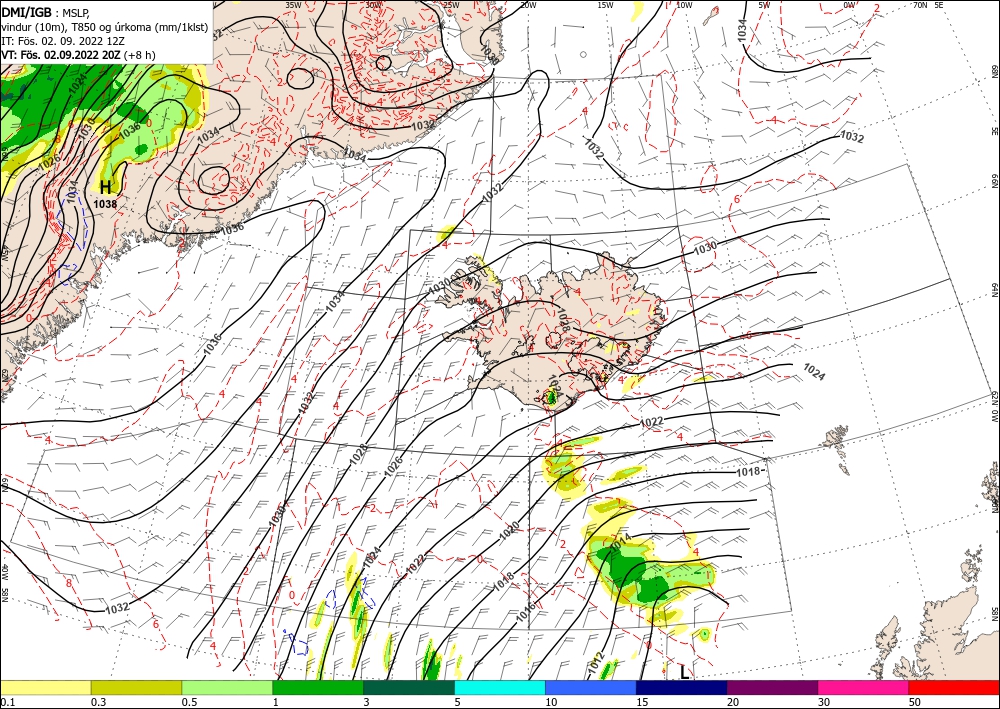Viewport: 1000px width, 709px height.
Task: Select the pink 30–50 legend band
Action: pos(864,687)
